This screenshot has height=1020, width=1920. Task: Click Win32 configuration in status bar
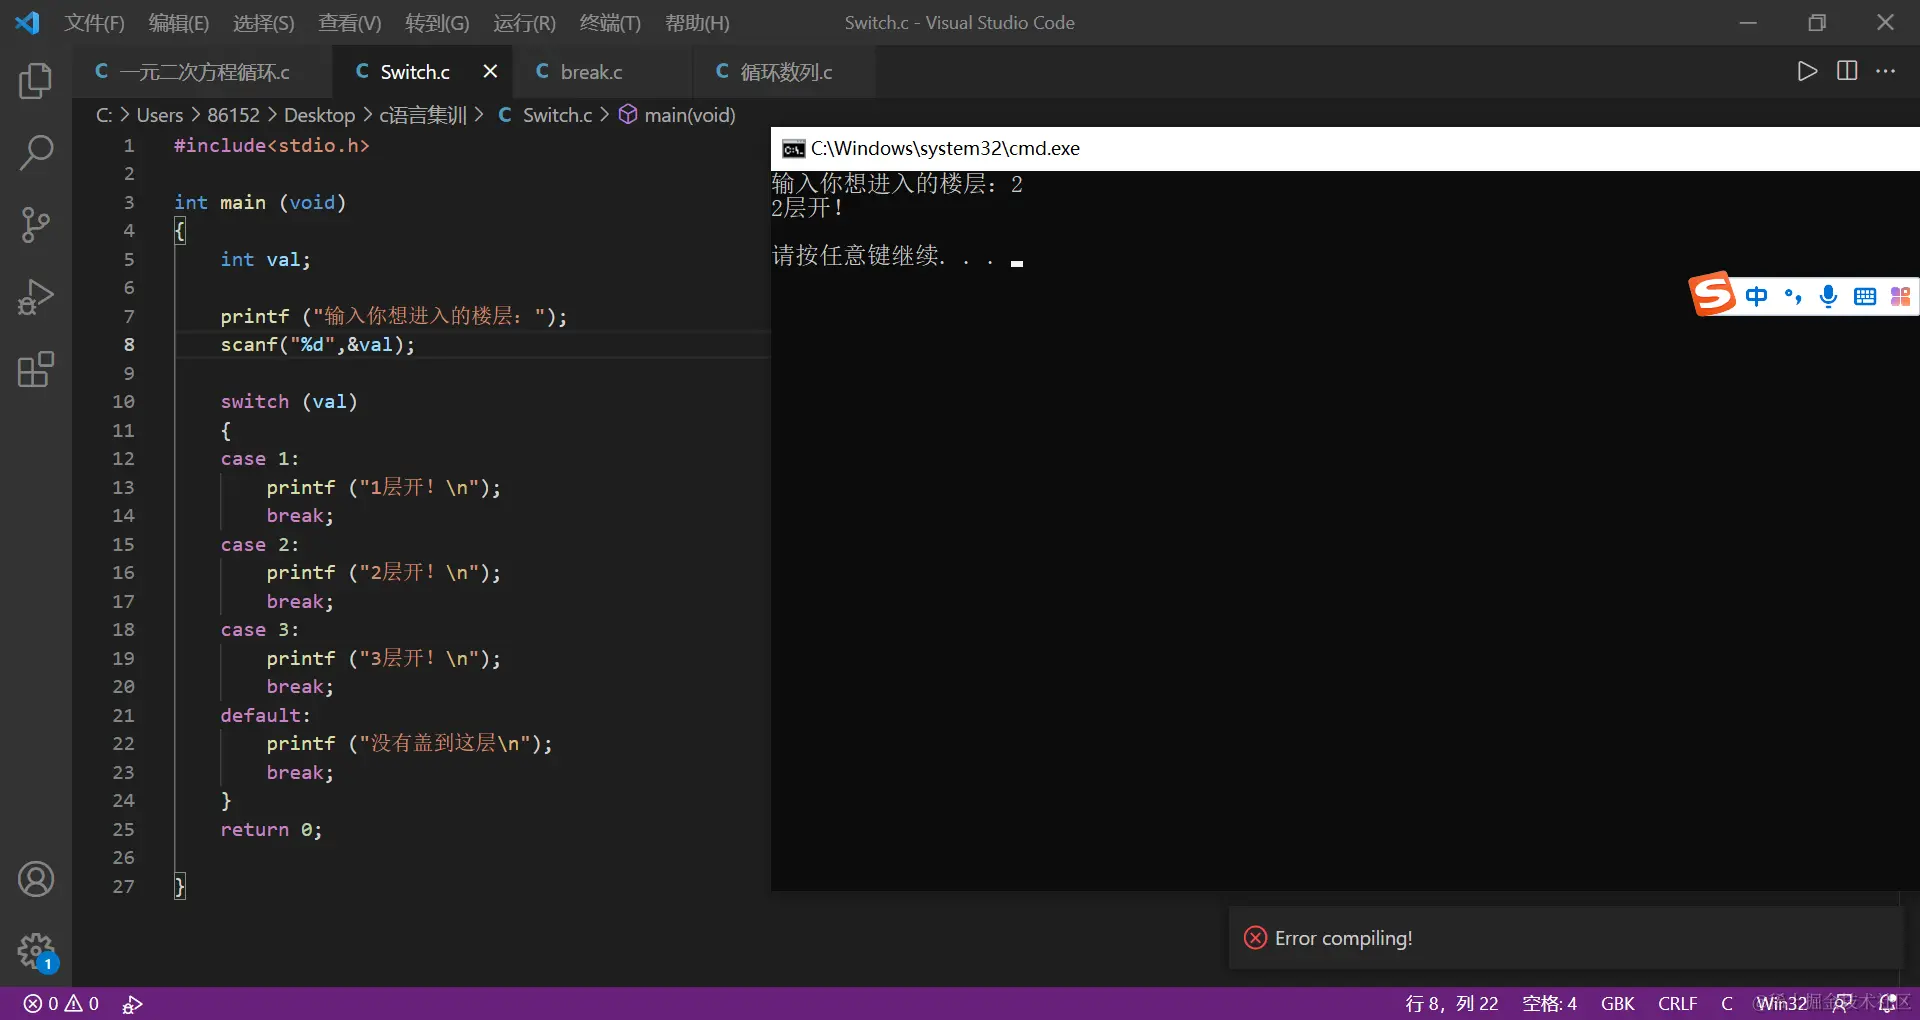tap(1781, 1003)
